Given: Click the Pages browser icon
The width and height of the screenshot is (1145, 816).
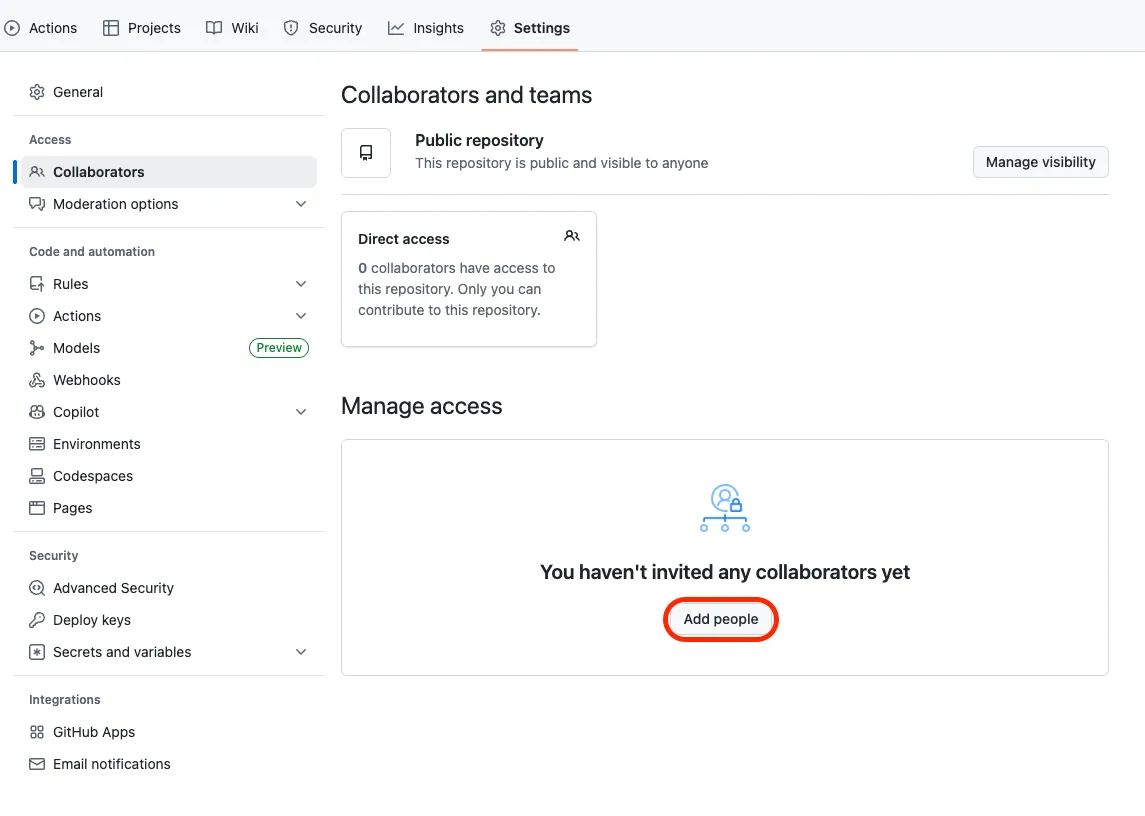Looking at the screenshot, I should tap(37, 508).
